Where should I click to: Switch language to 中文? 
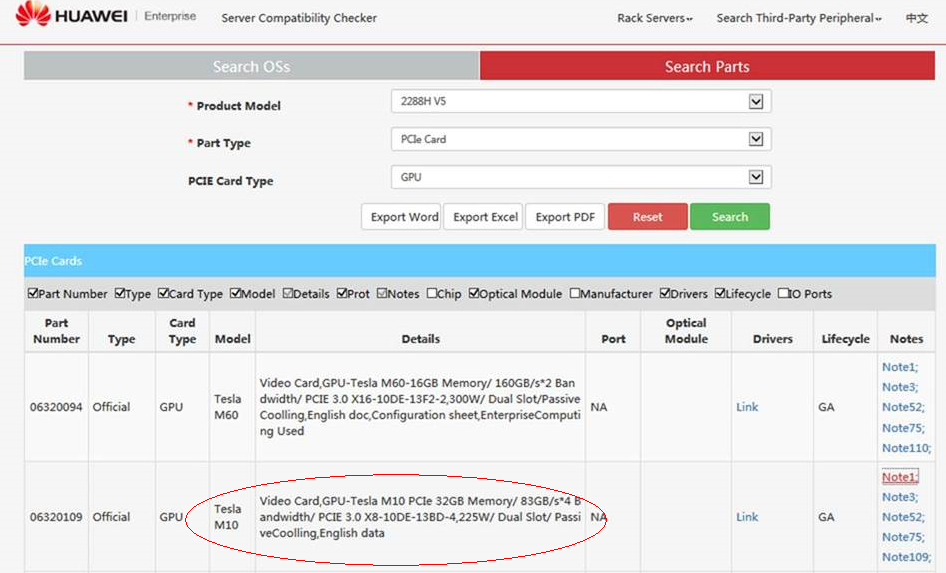click(x=916, y=18)
